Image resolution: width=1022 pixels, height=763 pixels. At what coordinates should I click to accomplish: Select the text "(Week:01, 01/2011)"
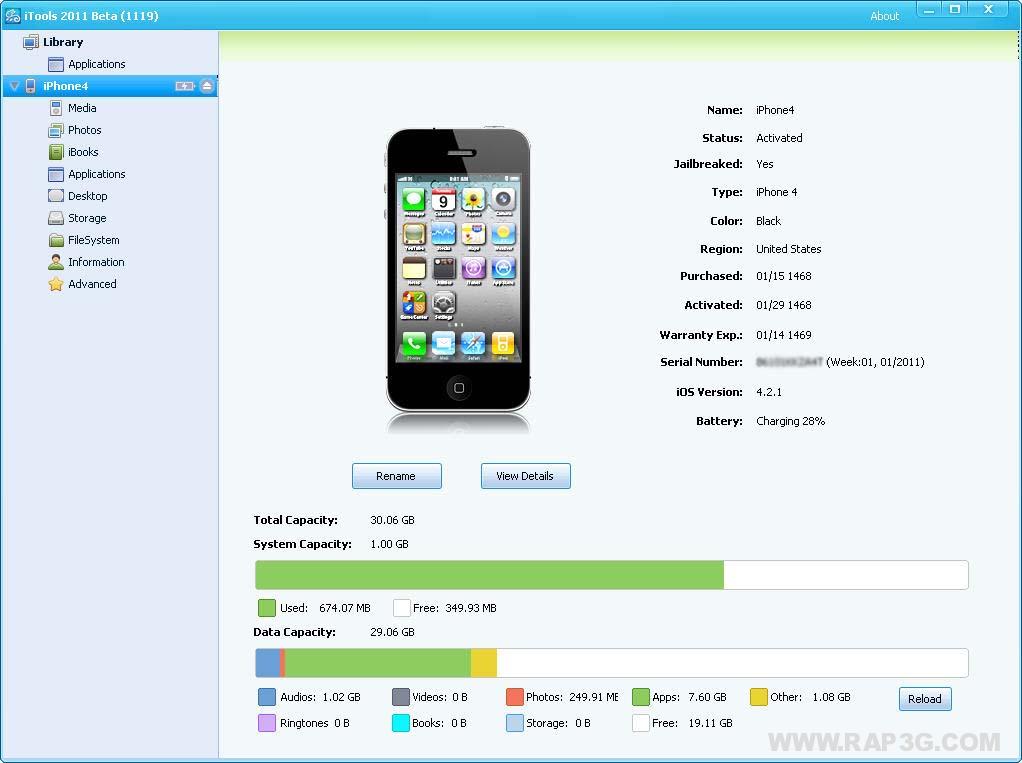[x=875, y=362]
